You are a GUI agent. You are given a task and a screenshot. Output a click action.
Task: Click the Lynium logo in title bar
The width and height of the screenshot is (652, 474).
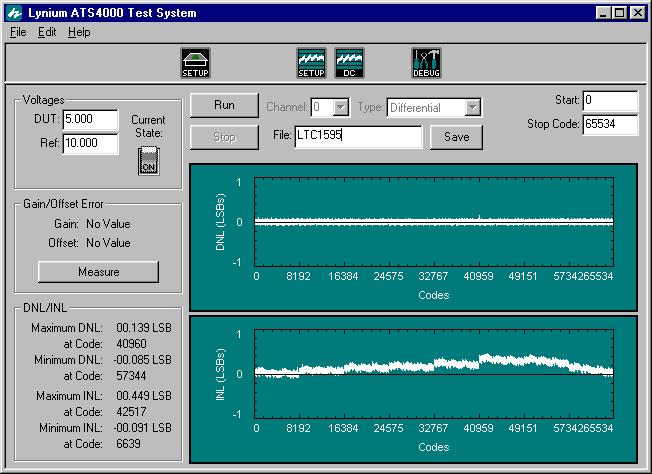tap(15, 13)
